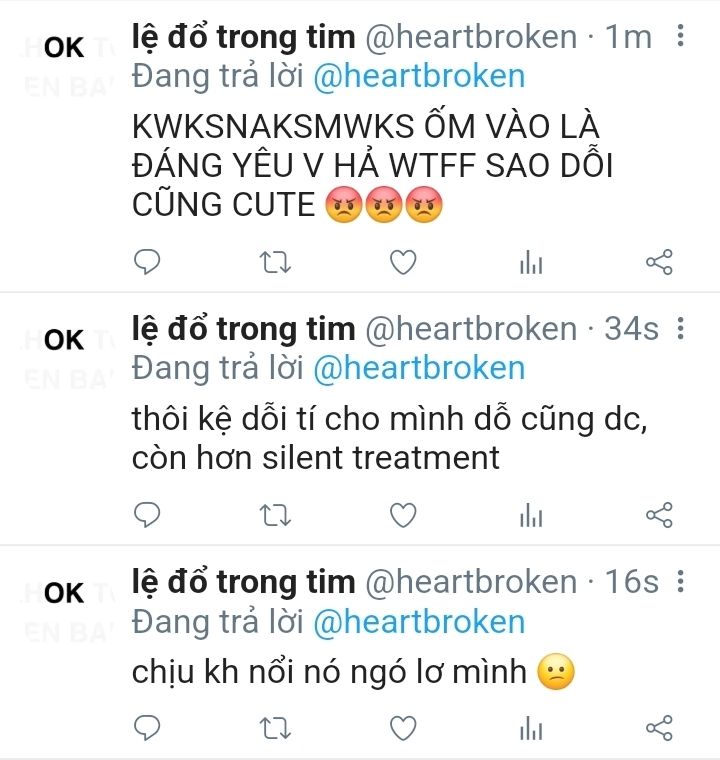This screenshot has width=720, height=760.
Task: Like the tweet posted 16s ago
Action: click(x=403, y=728)
